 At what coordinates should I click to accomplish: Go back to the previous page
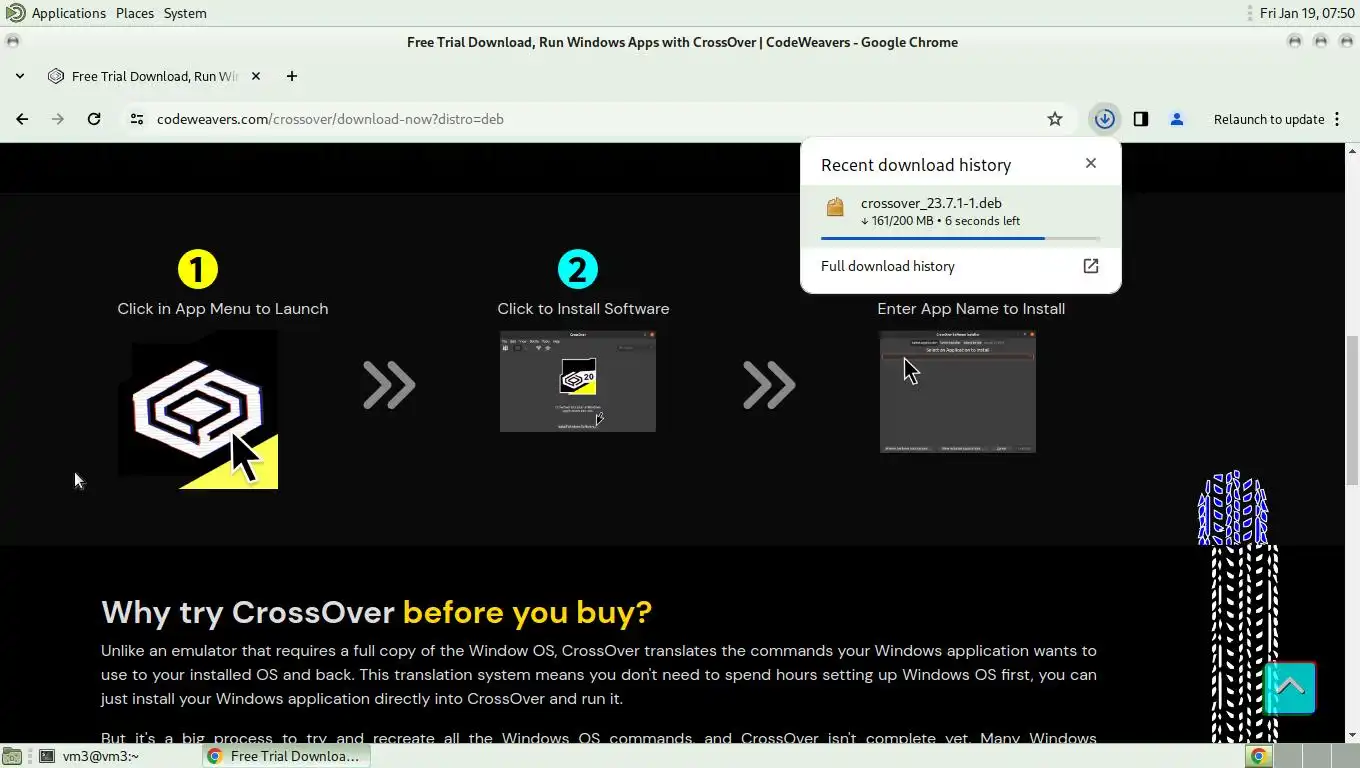(x=22, y=119)
